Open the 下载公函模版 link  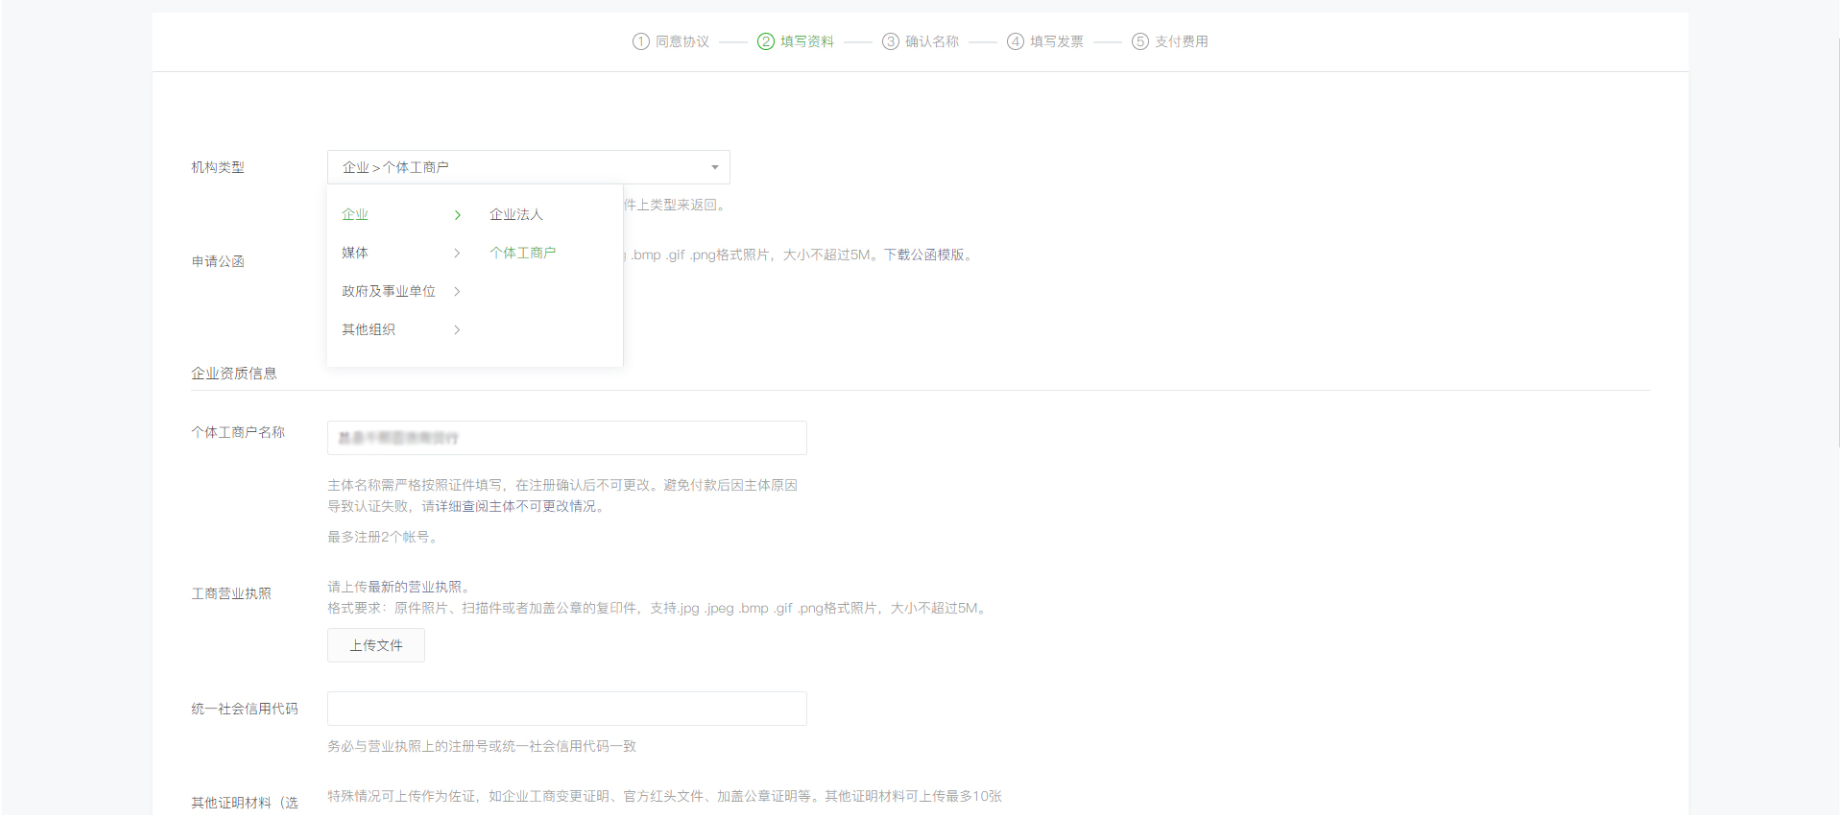924,255
